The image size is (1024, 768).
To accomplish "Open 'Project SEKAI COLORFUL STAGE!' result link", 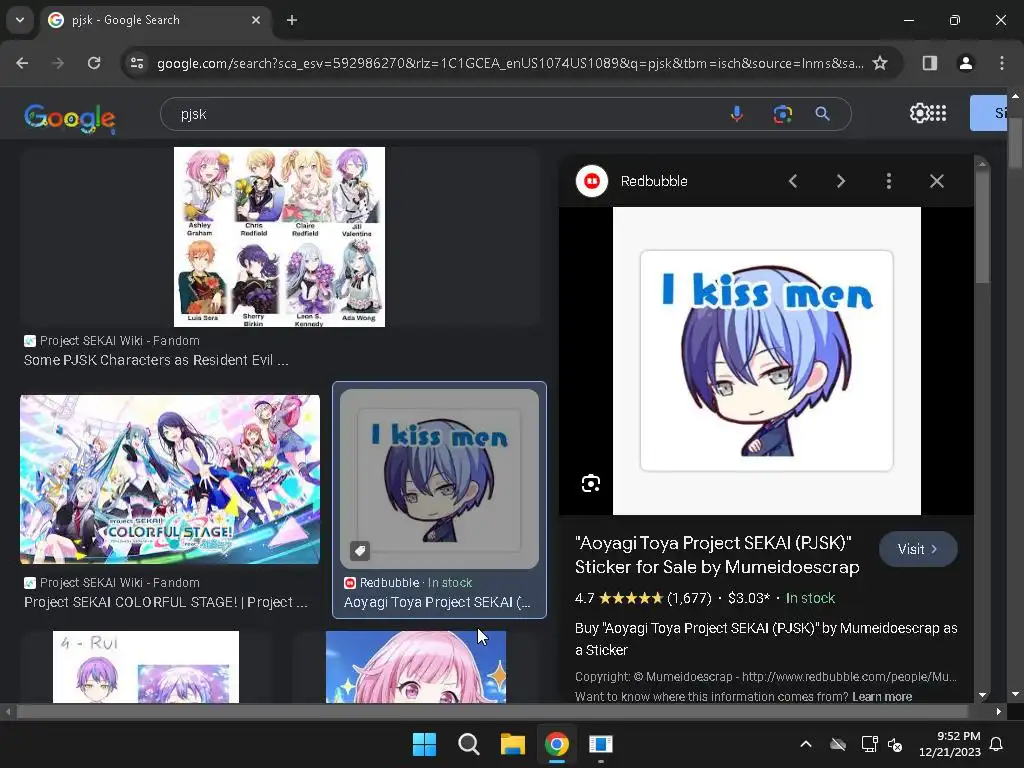I will point(166,602).
